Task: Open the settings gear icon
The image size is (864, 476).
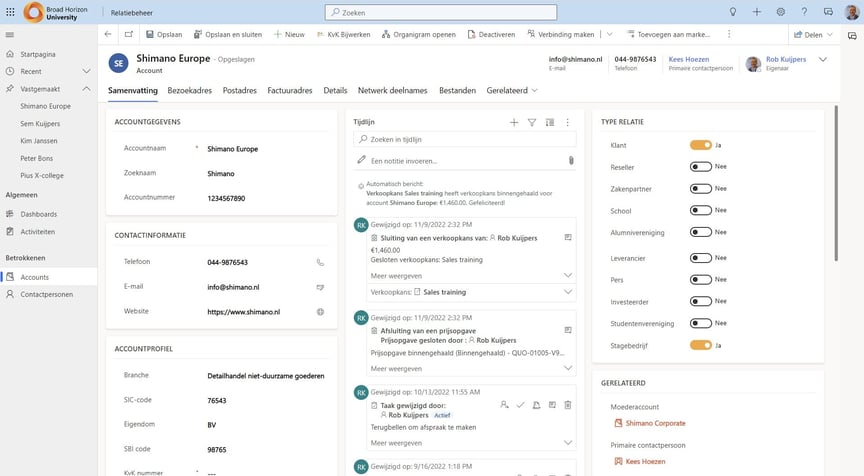Action: tap(780, 12)
